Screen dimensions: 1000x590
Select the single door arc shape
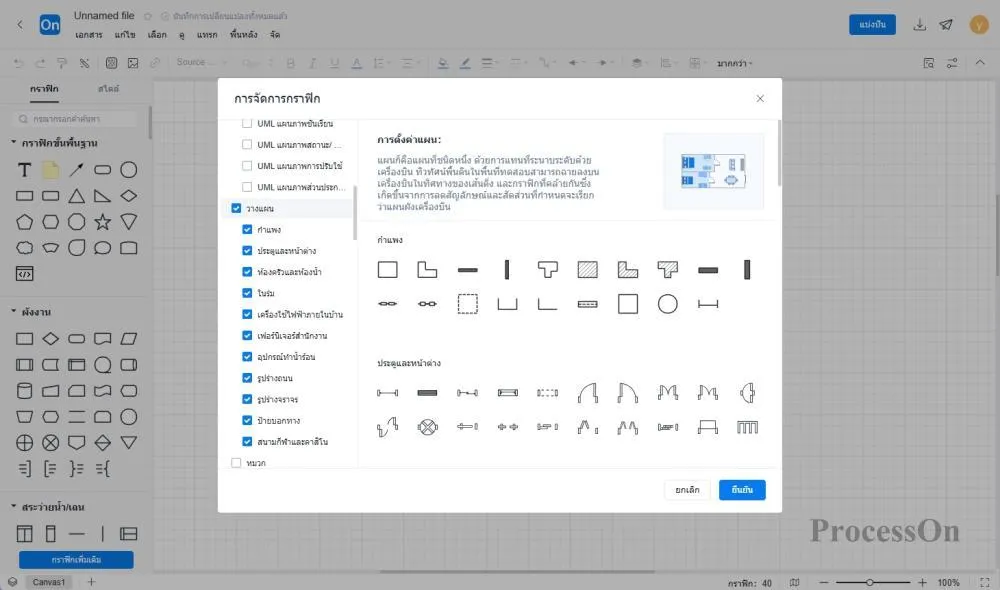point(587,393)
